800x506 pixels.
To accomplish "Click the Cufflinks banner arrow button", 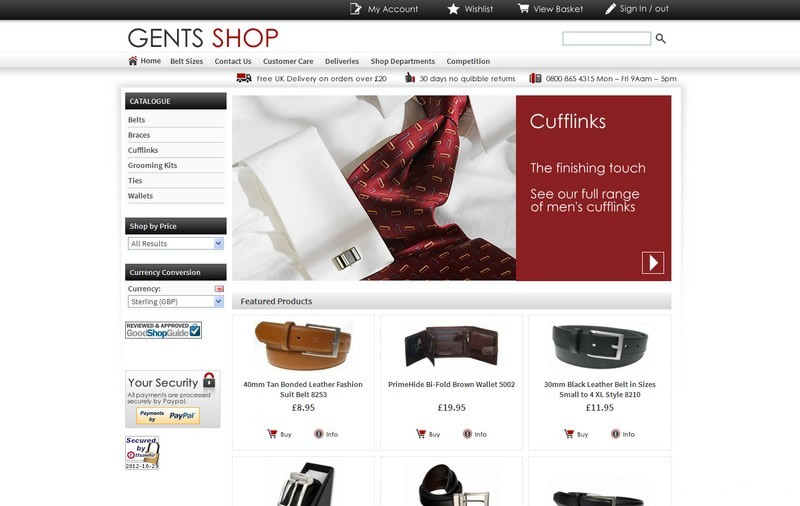I will [653, 263].
